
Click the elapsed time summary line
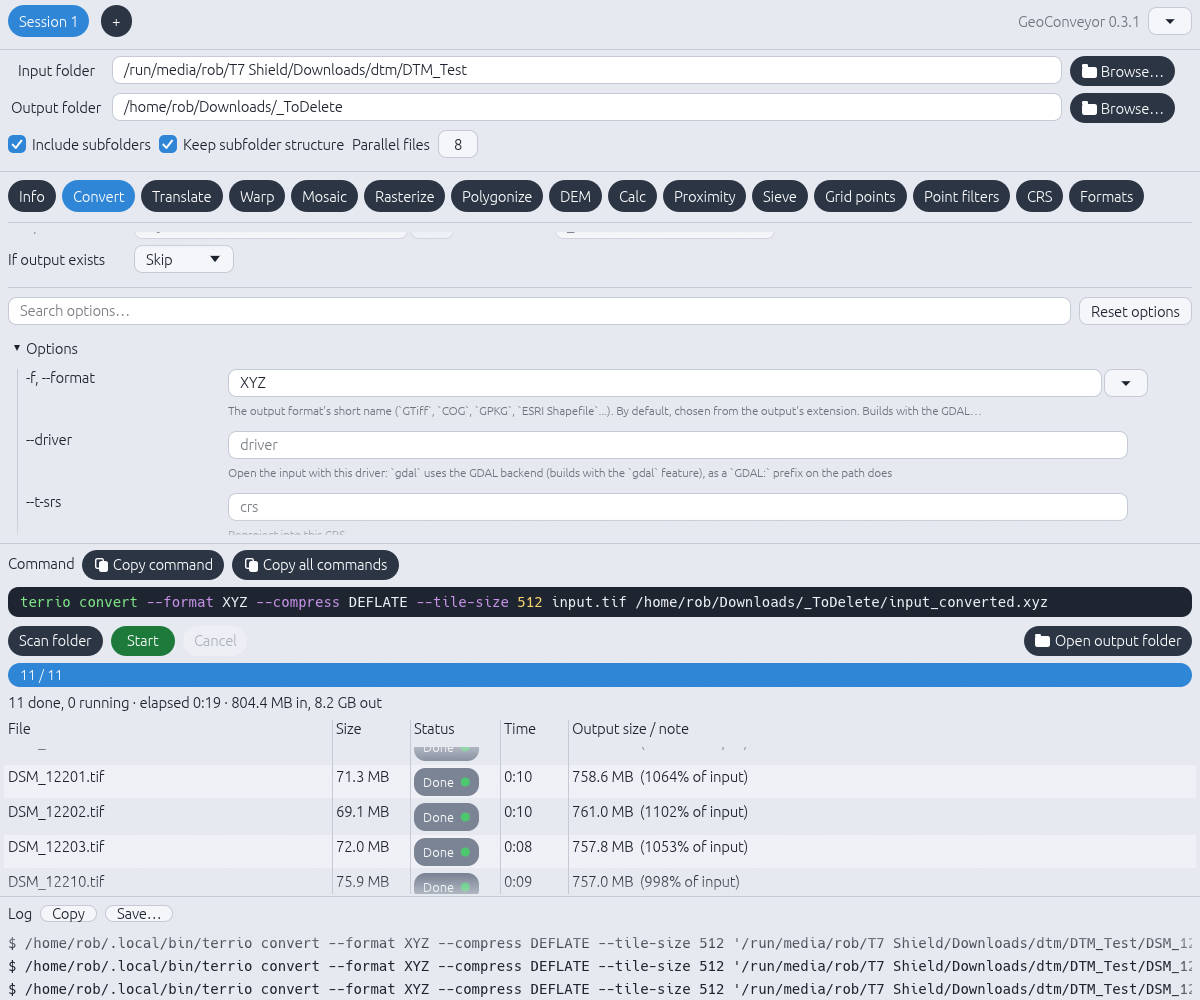coord(195,703)
